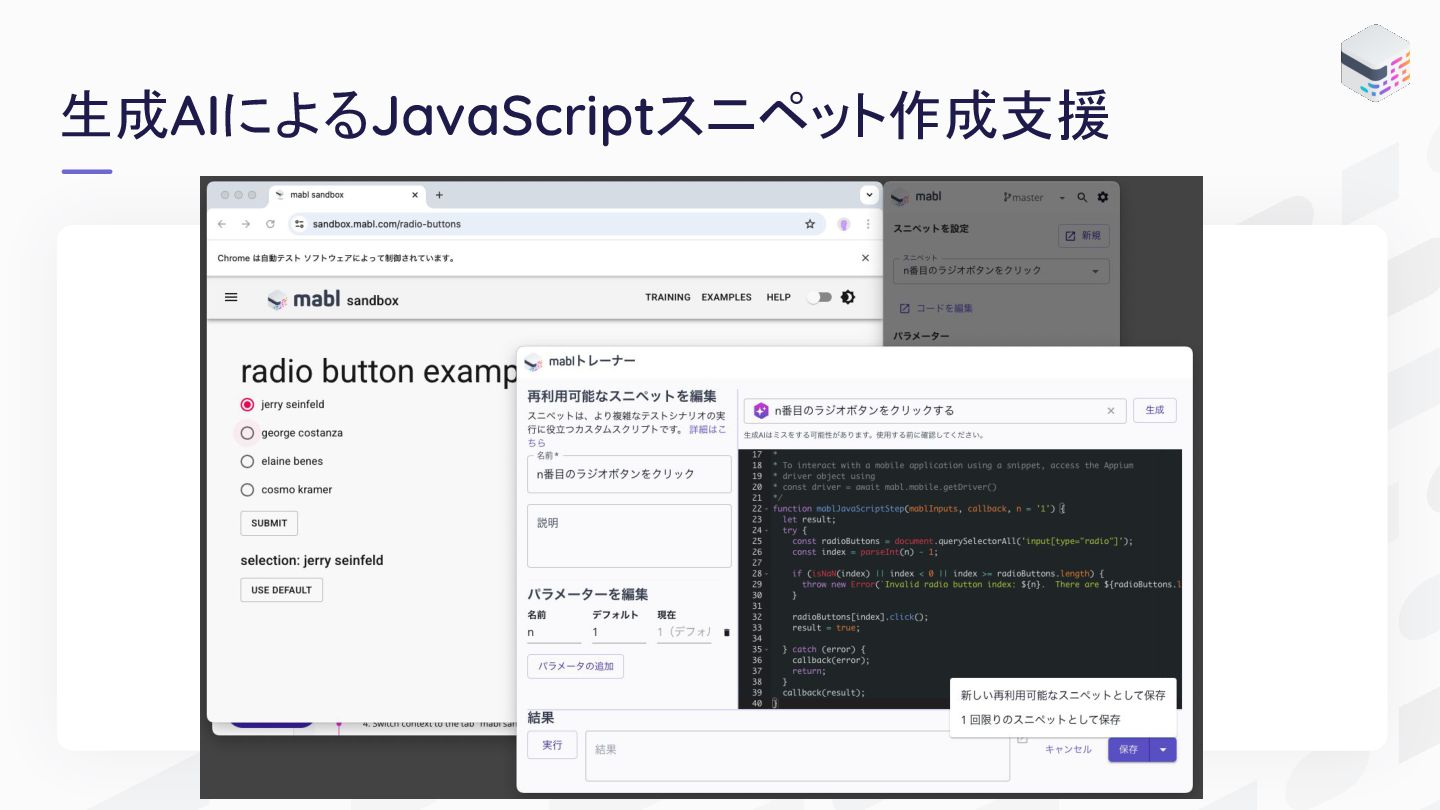Choose 1回限りのスニペットとして保存

coord(1063,719)
